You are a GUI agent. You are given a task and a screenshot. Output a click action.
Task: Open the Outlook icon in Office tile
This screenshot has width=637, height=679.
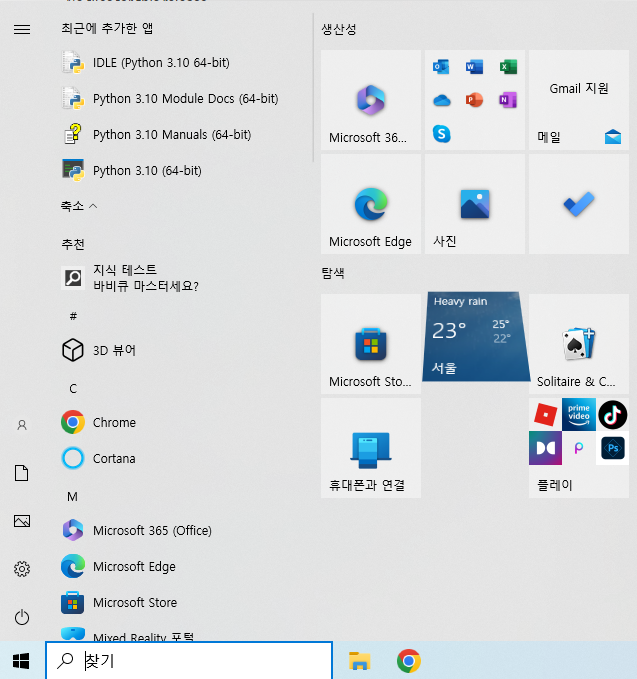point(441,67)
